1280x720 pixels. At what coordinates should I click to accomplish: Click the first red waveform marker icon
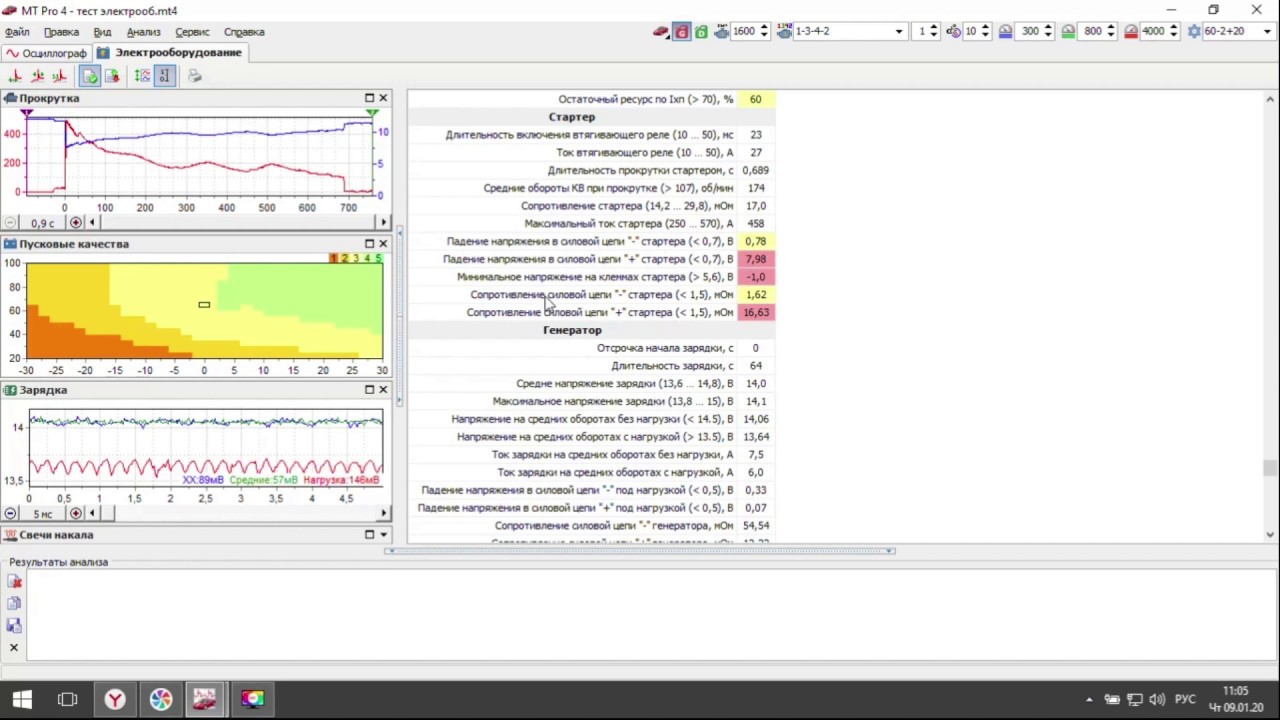click(15, 76)
